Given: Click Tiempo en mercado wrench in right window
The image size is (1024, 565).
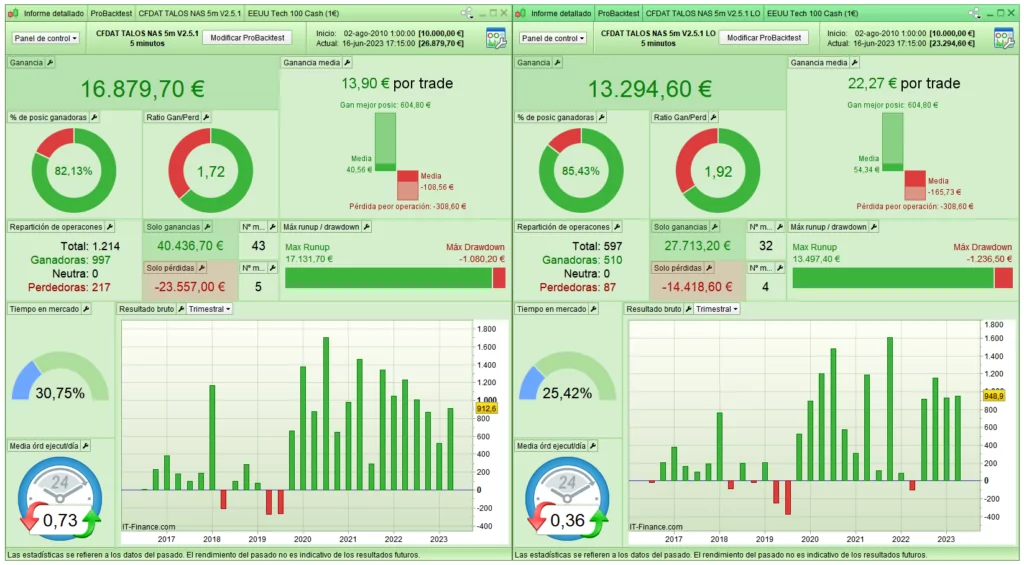Looking at the screenshot, I should [594, 309].
